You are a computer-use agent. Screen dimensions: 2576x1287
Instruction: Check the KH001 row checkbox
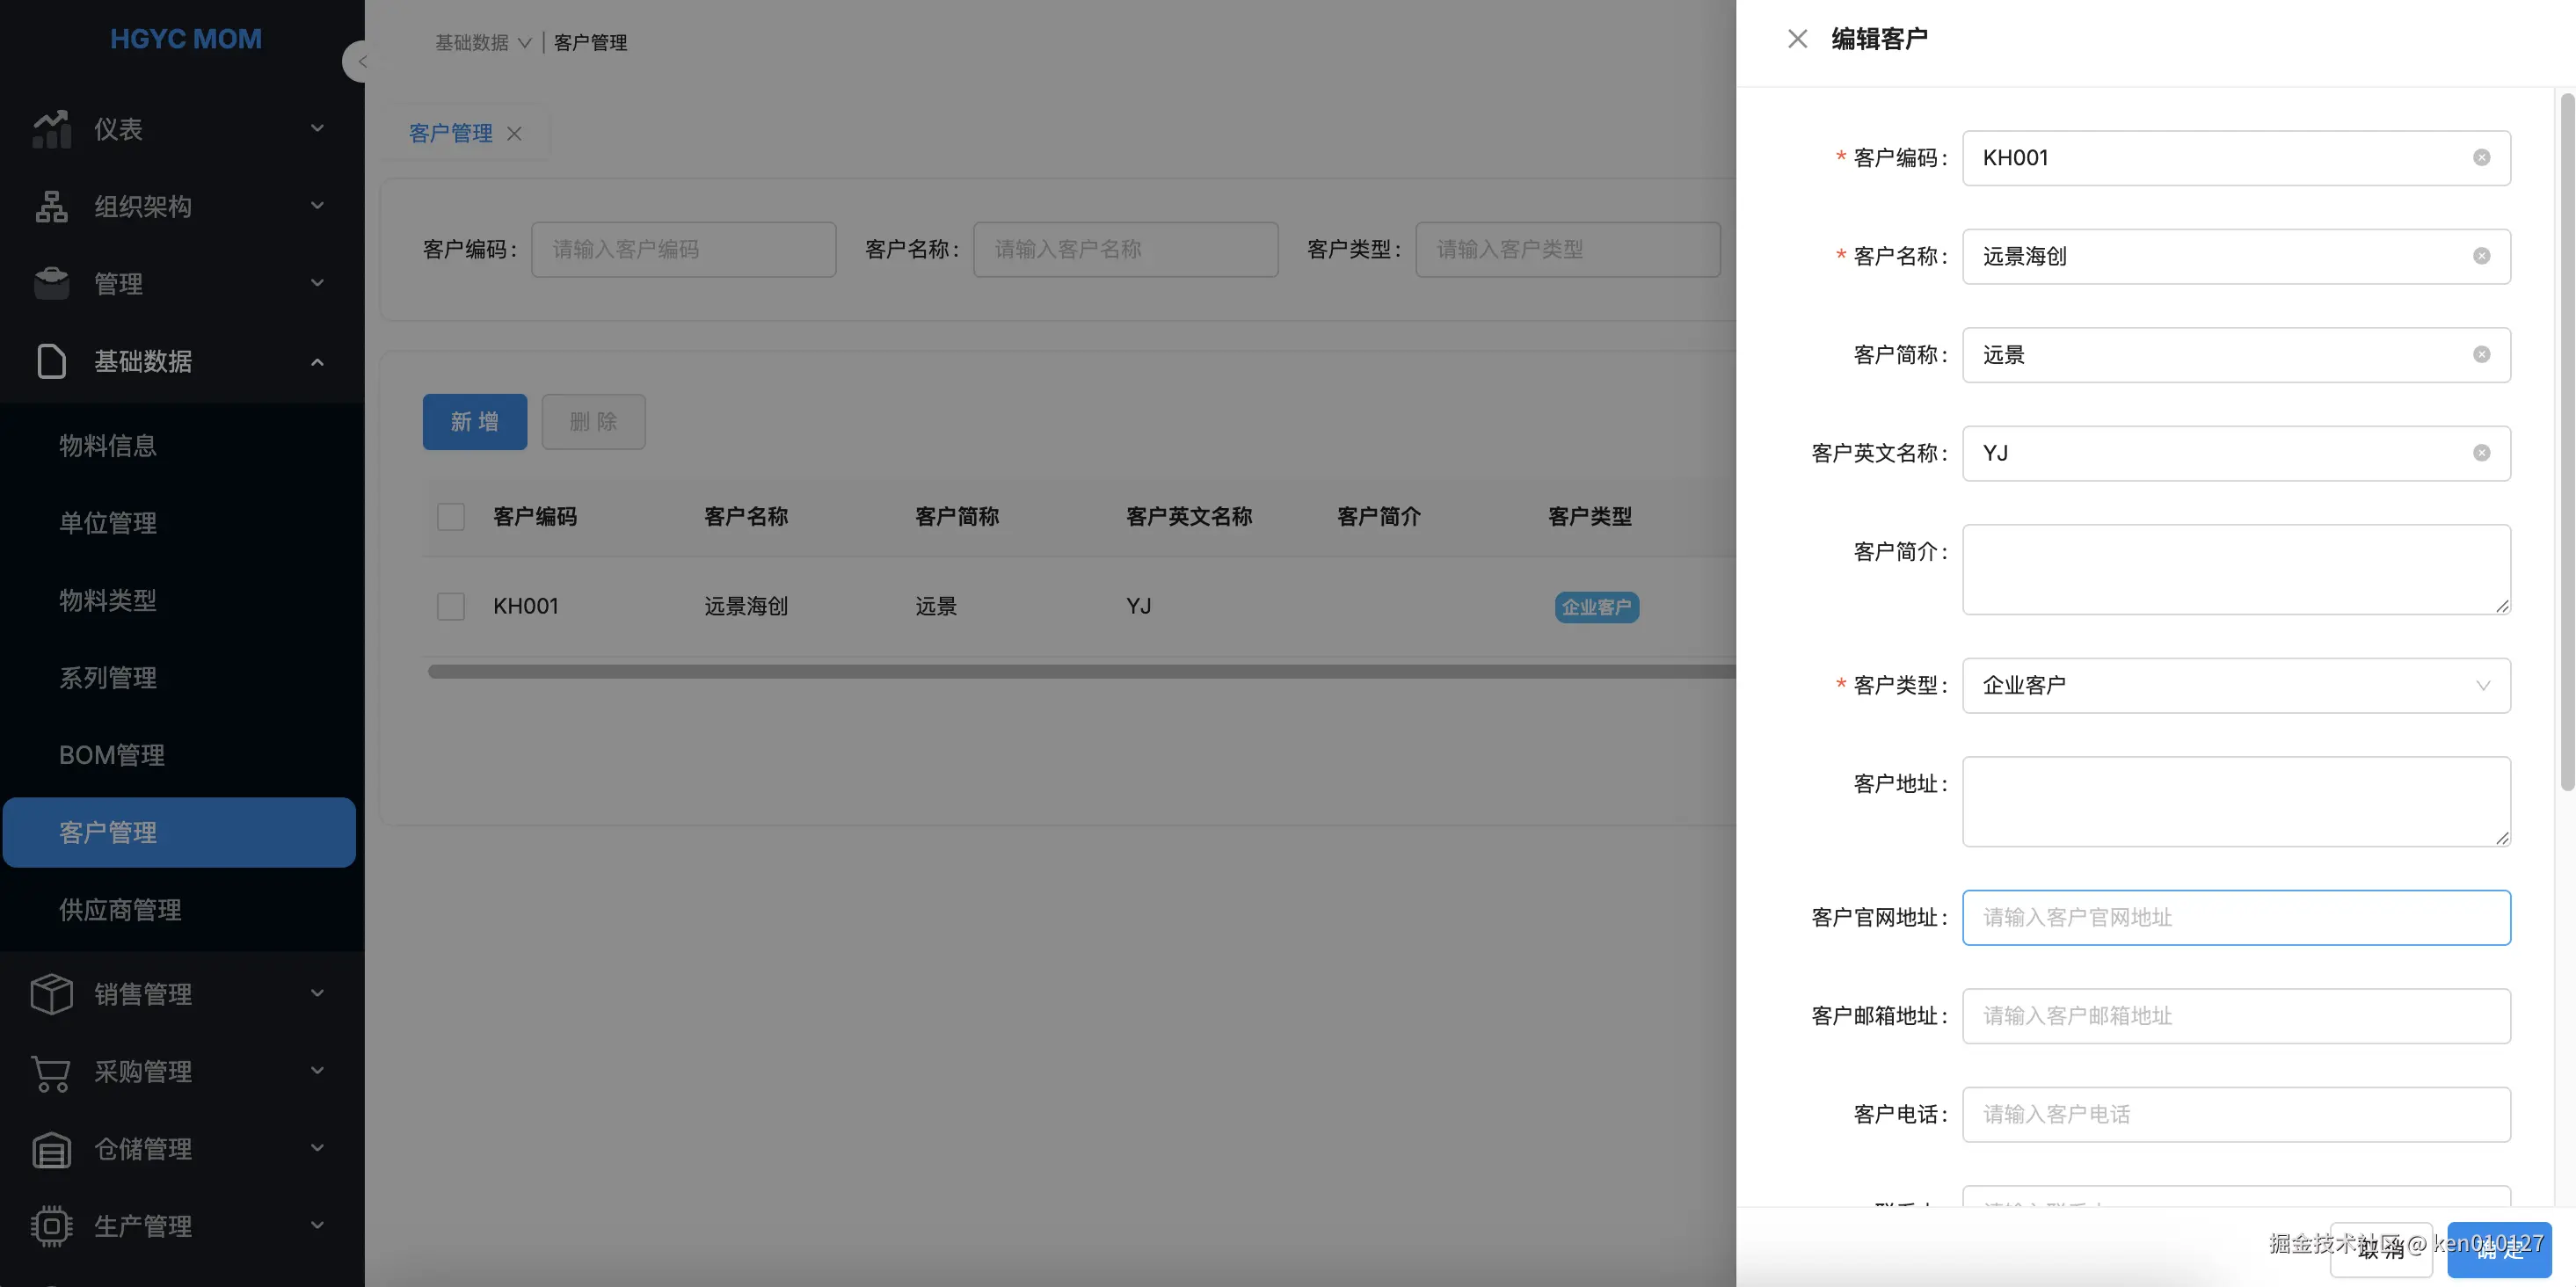pyautogui.click(x=451, y=606)
